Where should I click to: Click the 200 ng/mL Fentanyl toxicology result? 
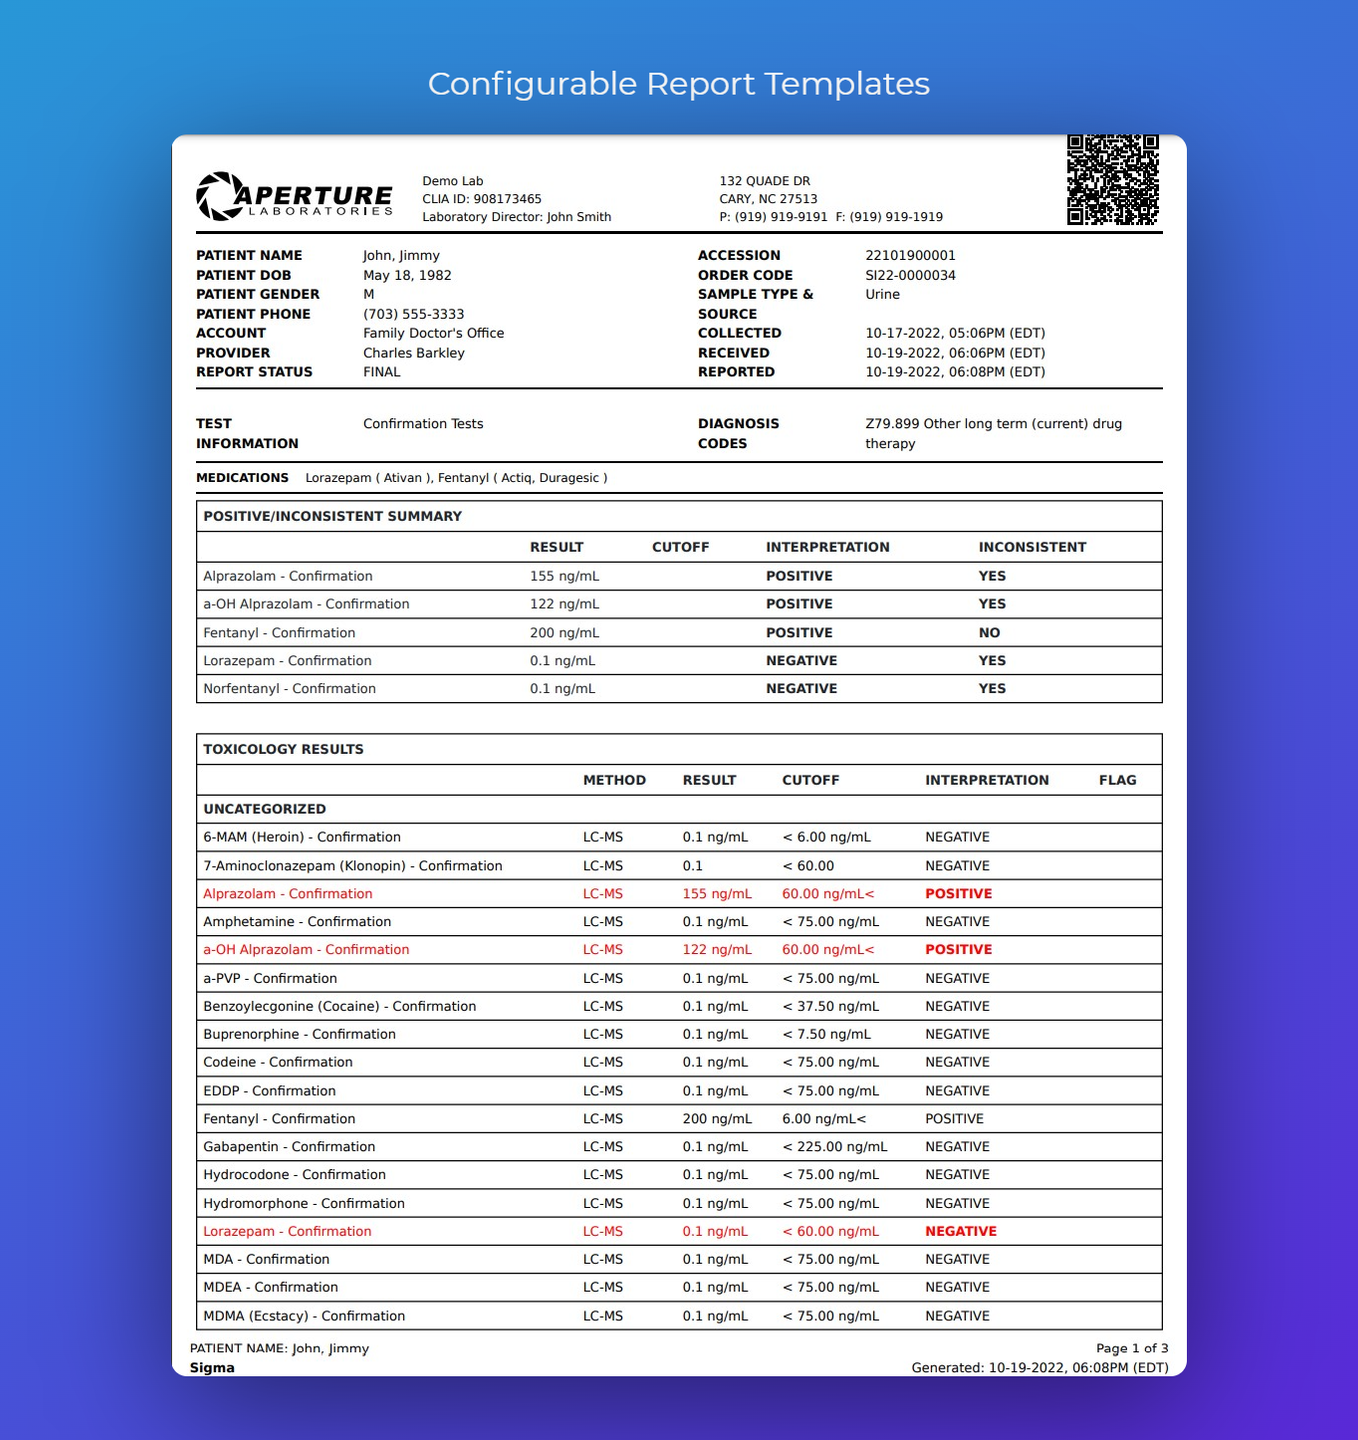pyautogui.click(x=717, y=1119)
